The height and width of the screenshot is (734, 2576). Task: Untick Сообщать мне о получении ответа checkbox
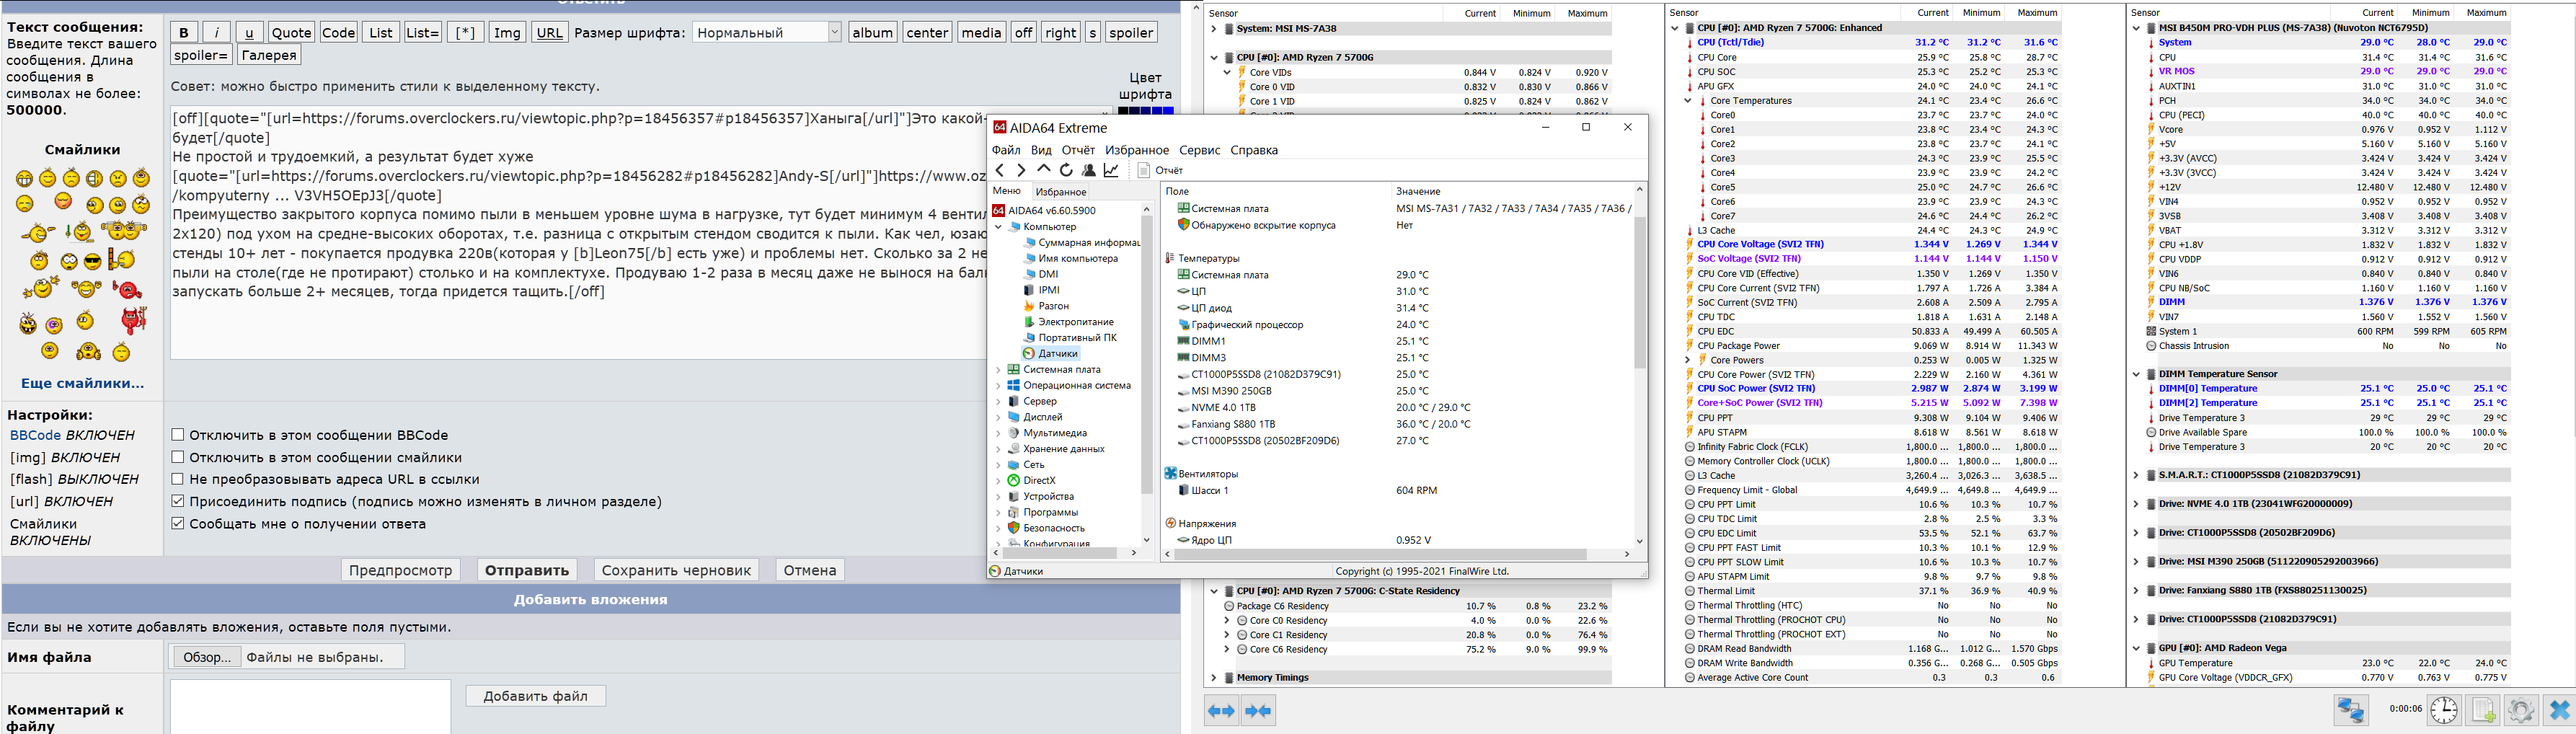pos(178,523)
